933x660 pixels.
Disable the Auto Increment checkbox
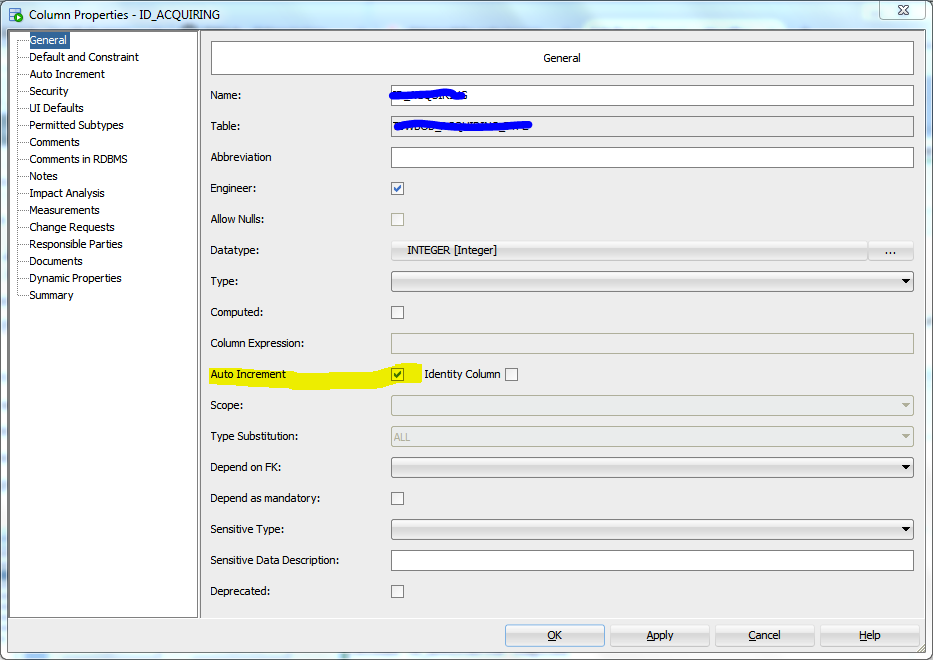tap(397, 374)
